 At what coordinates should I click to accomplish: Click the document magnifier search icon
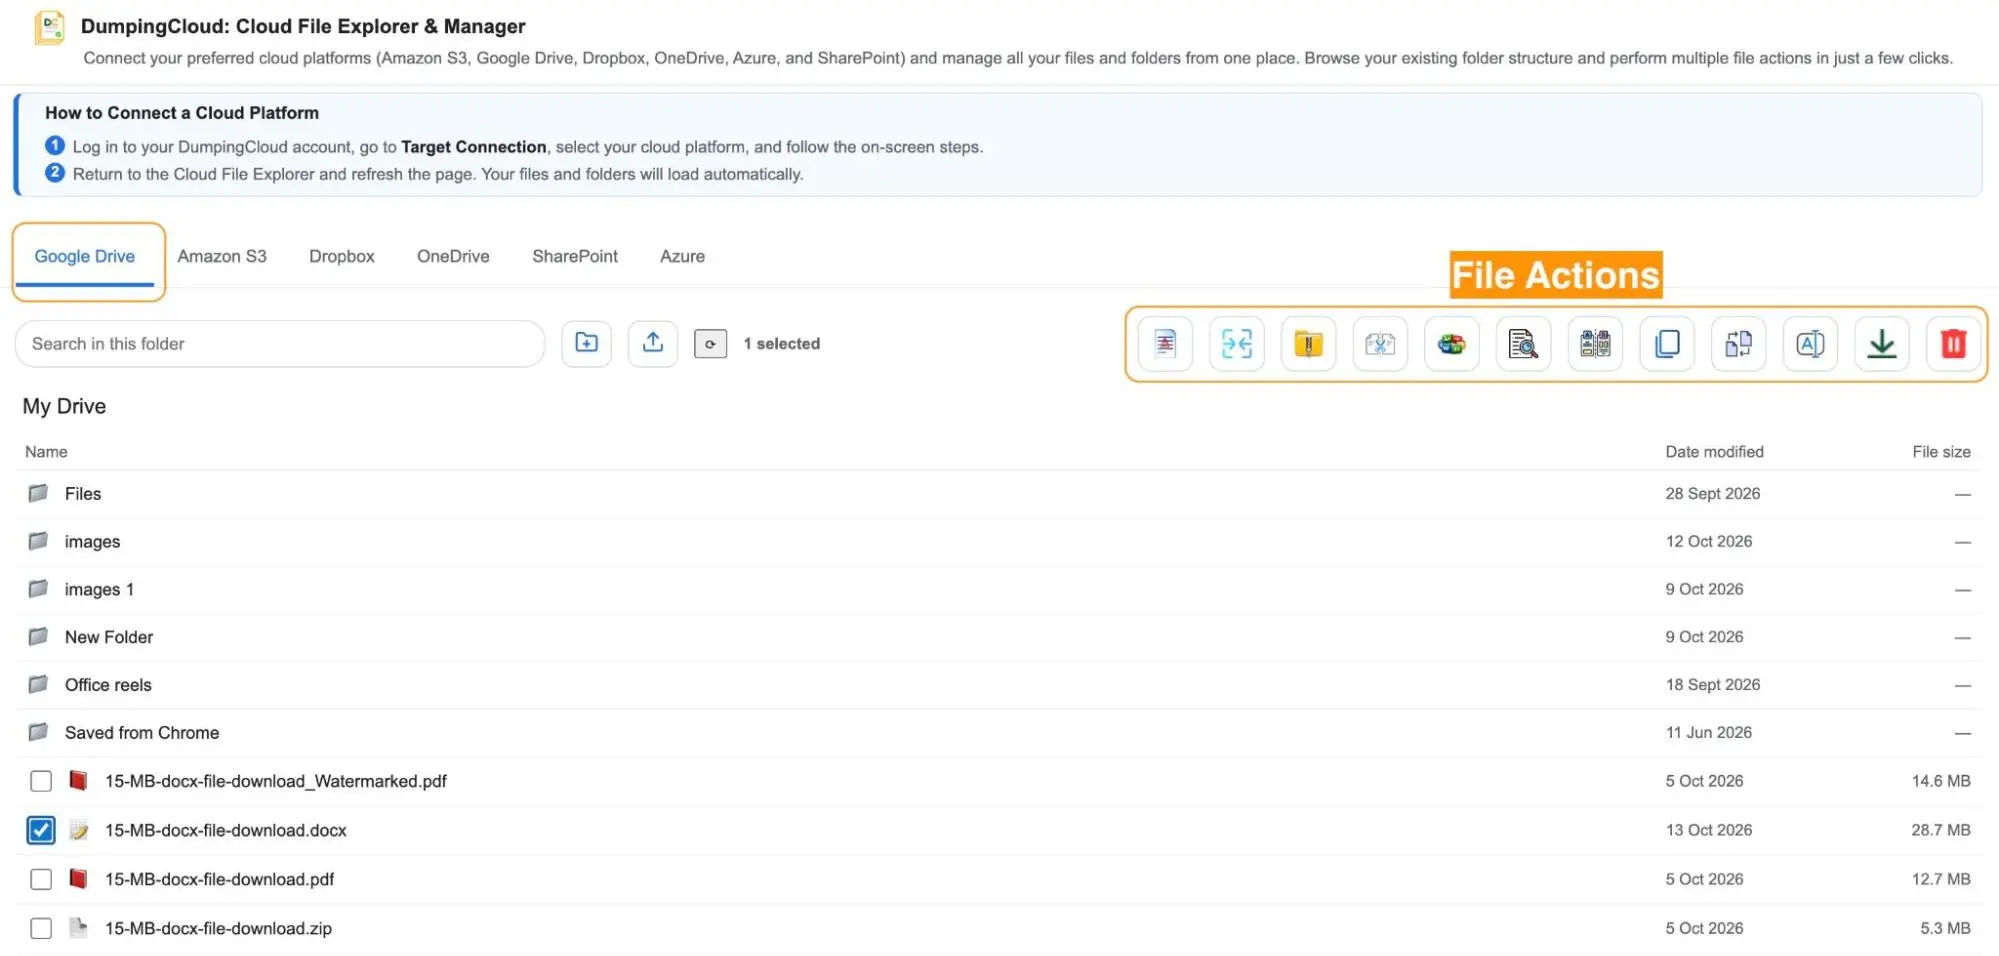pos(1523,344)
